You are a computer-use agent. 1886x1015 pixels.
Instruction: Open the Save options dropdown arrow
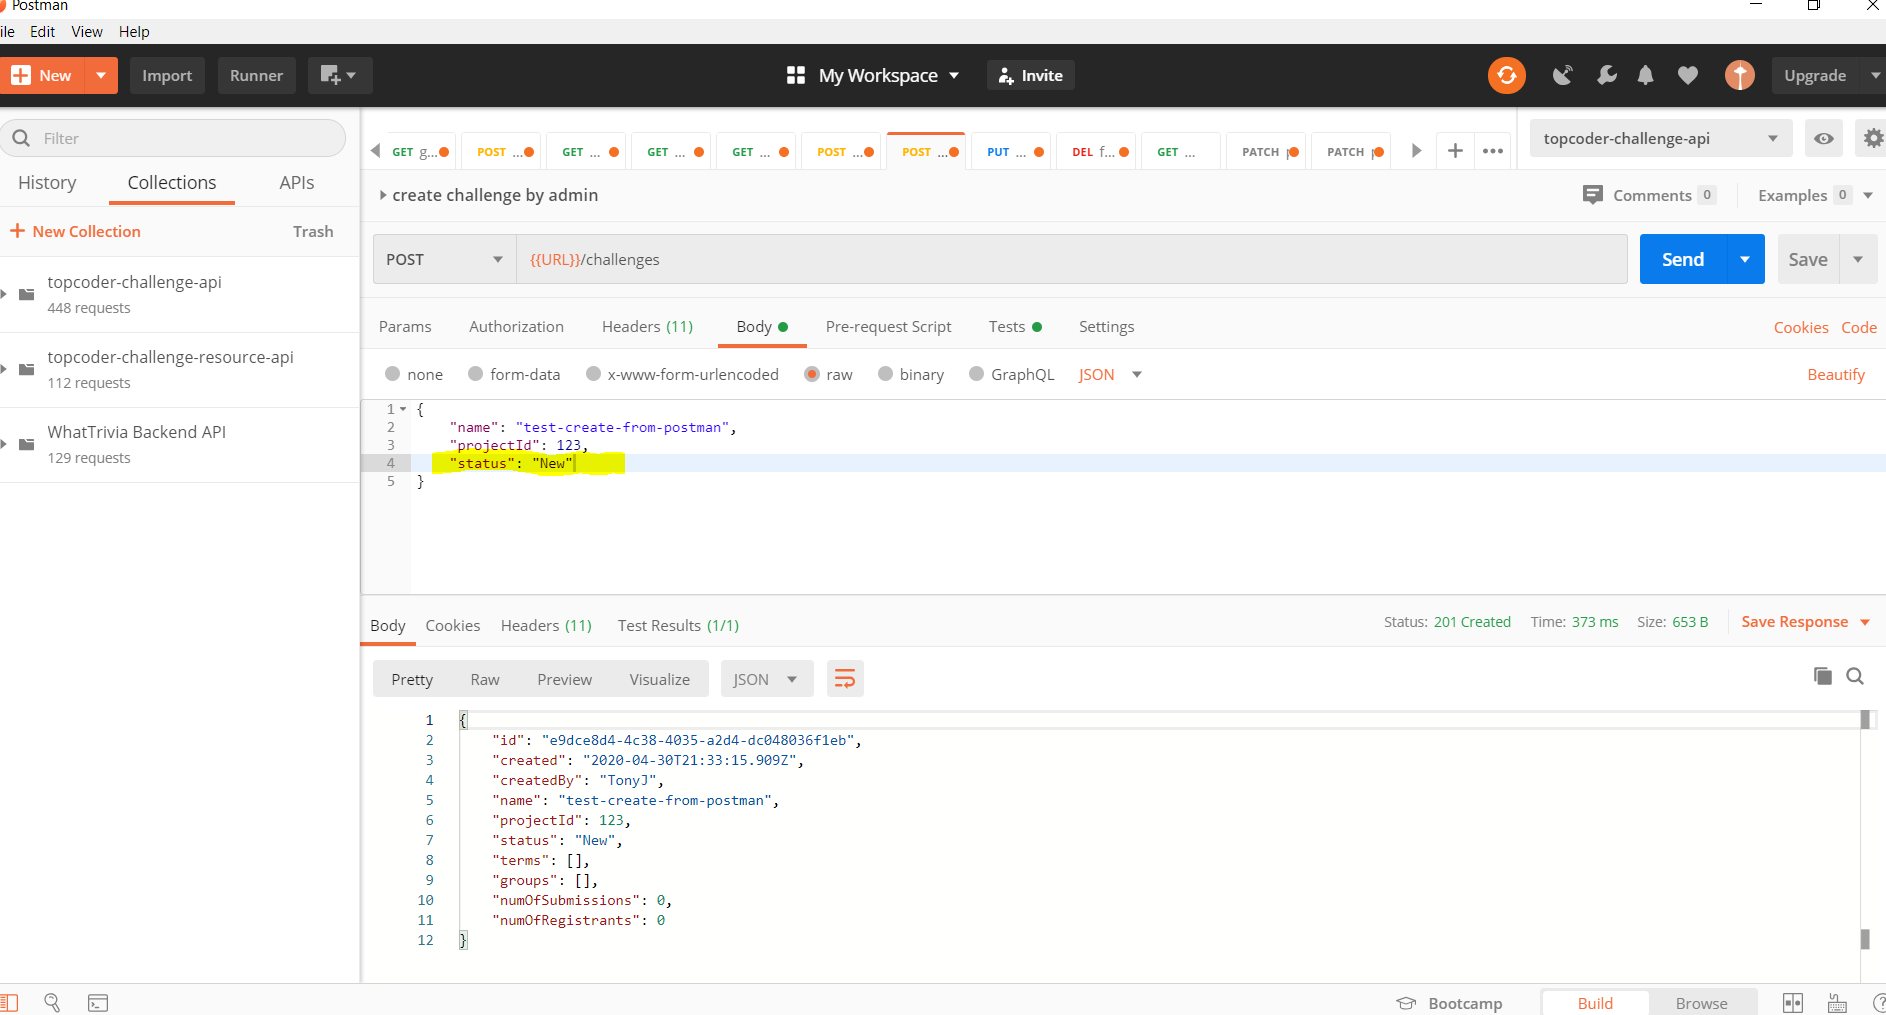click(1858, 259)
